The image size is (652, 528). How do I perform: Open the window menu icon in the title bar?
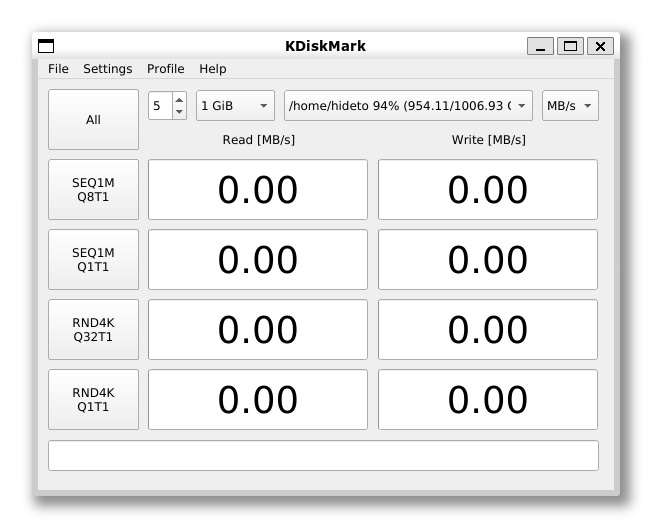point(46,46)
